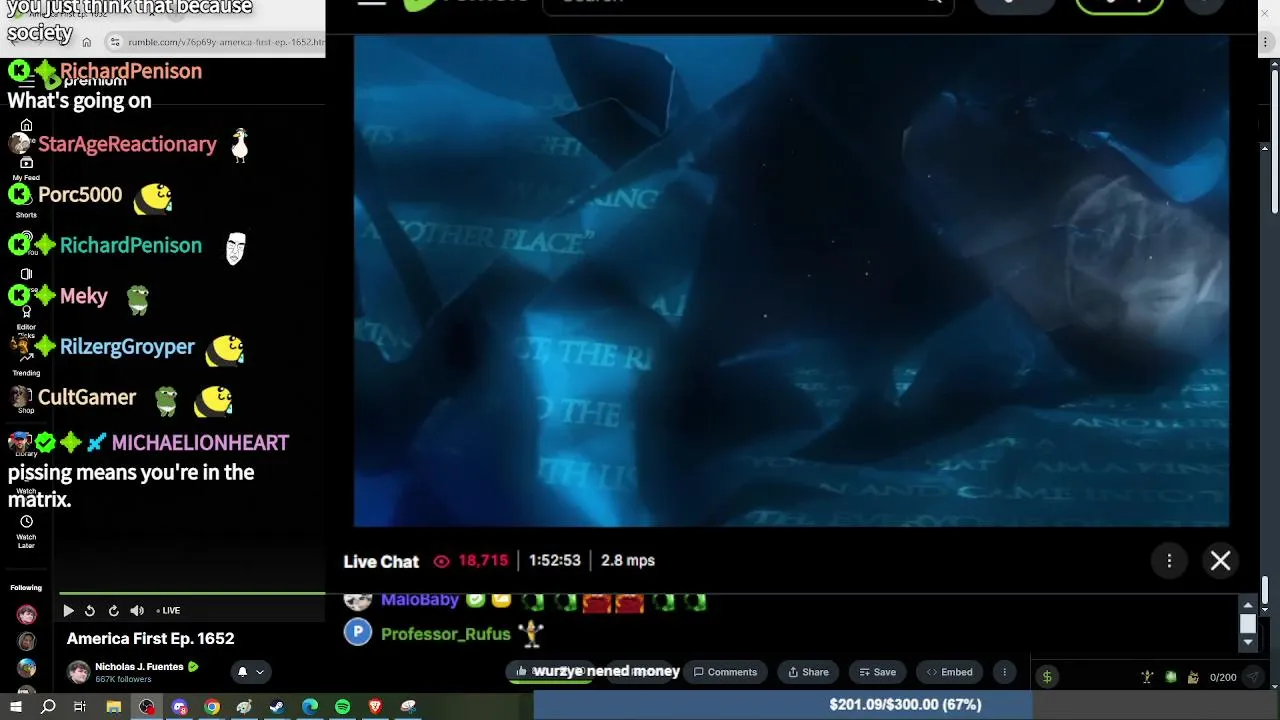
Task: Open the emote picker third icon near counter
Action: coord(1193,677)
